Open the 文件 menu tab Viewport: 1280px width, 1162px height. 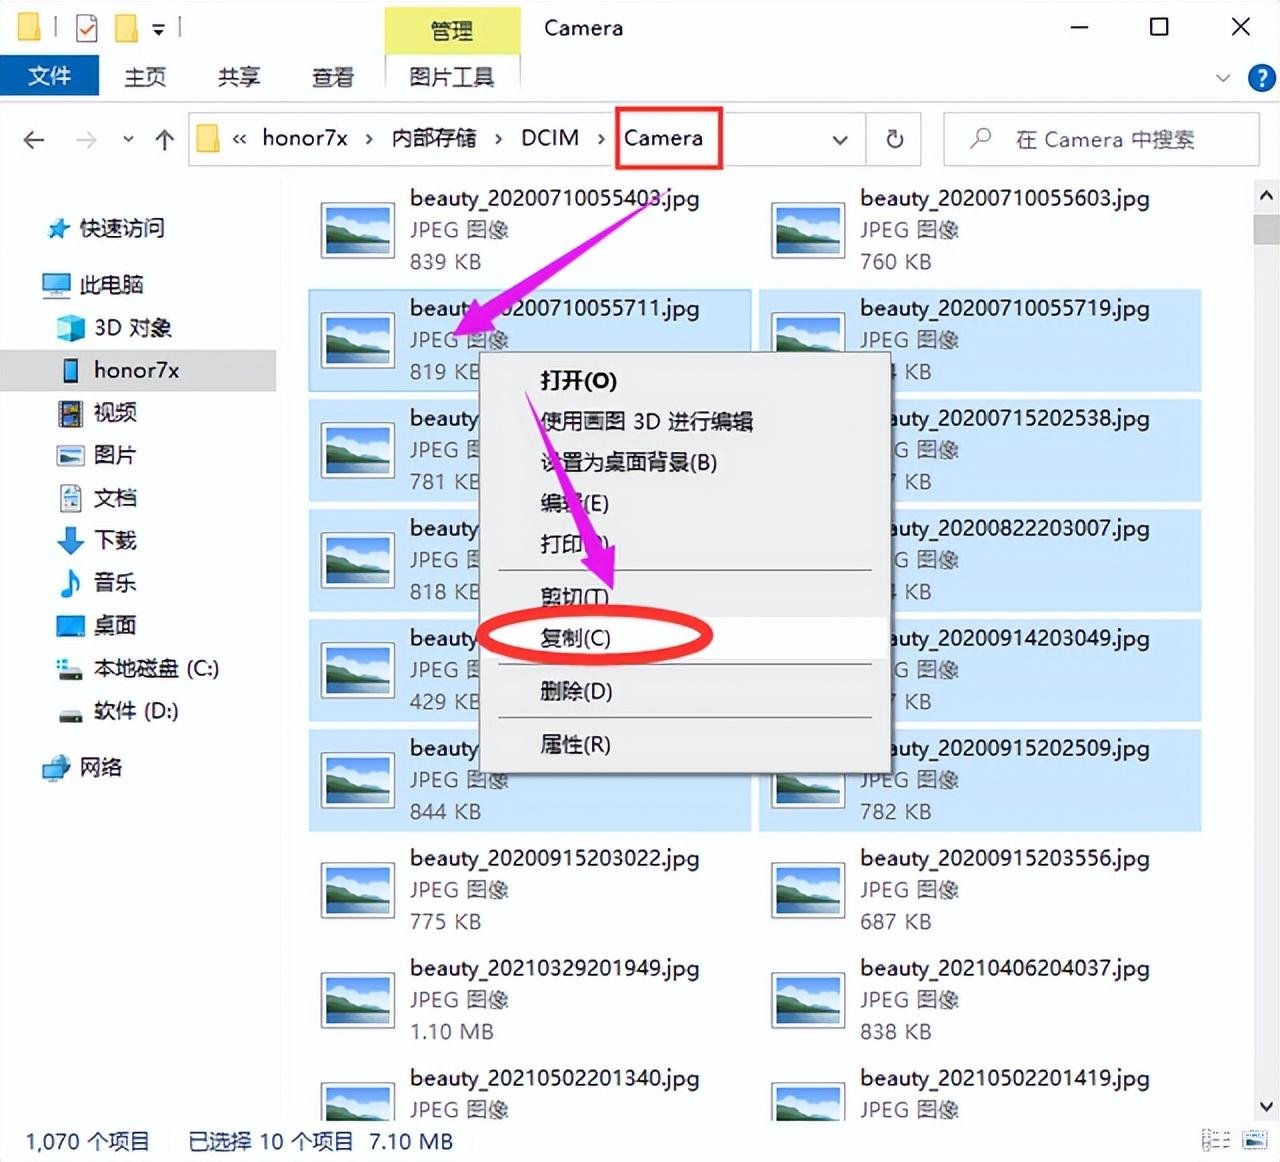(x=49, y=76)
